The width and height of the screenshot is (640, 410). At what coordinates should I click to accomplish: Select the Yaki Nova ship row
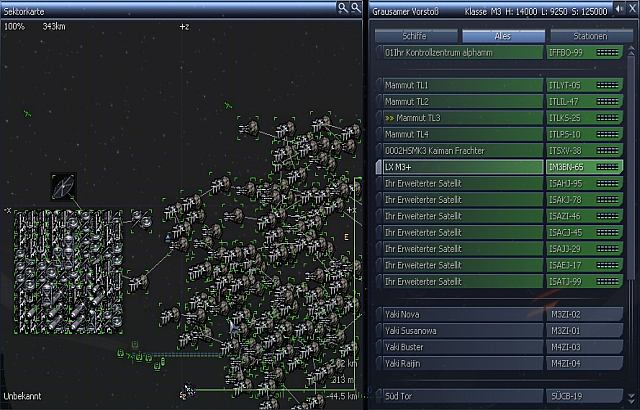tap(500, 314)
